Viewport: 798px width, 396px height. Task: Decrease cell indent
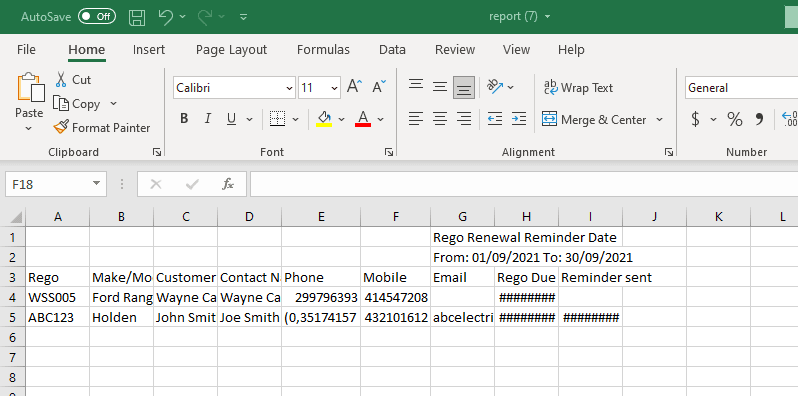point(495,119)
